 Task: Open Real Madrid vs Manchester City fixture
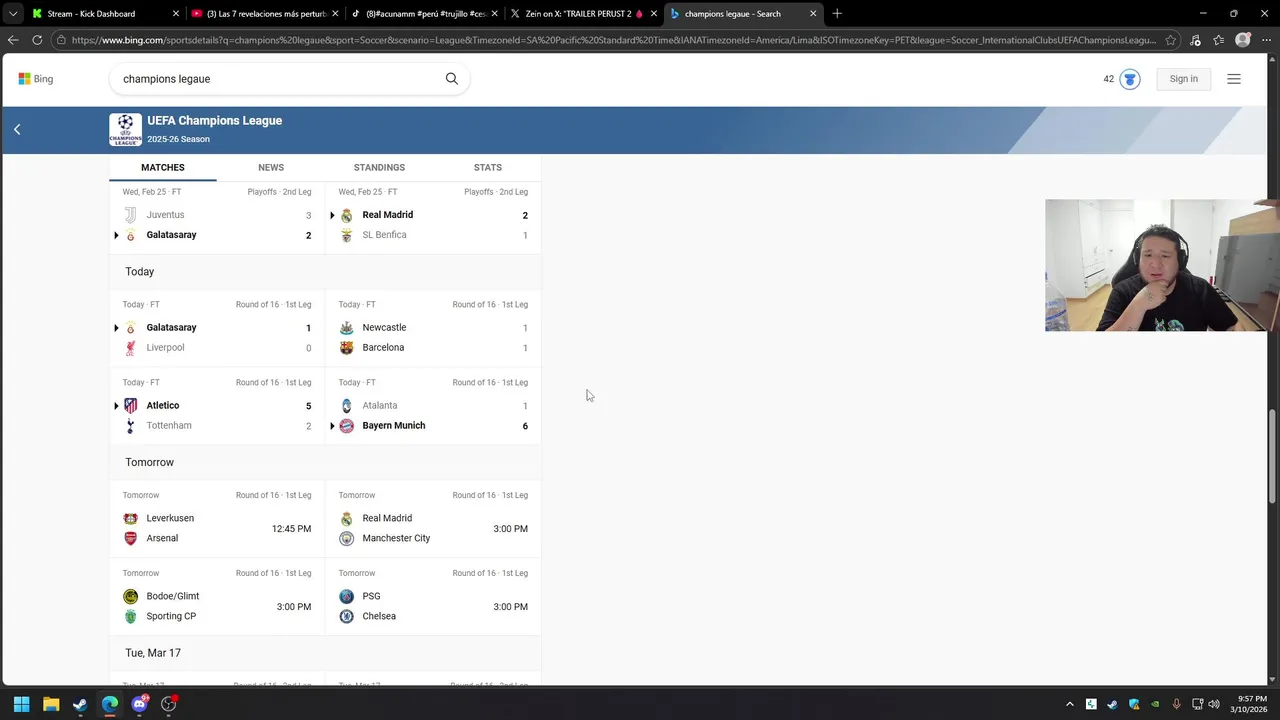(x=433, y=519)
